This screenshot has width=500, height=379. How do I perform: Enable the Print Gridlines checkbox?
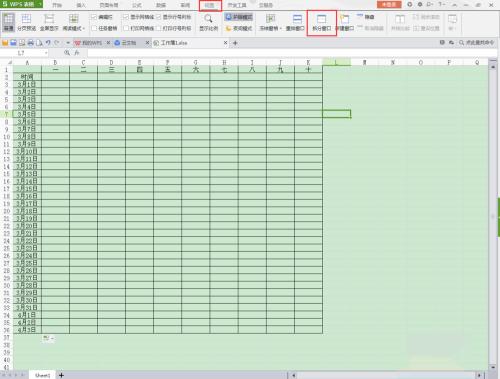(x=126, y=28)
